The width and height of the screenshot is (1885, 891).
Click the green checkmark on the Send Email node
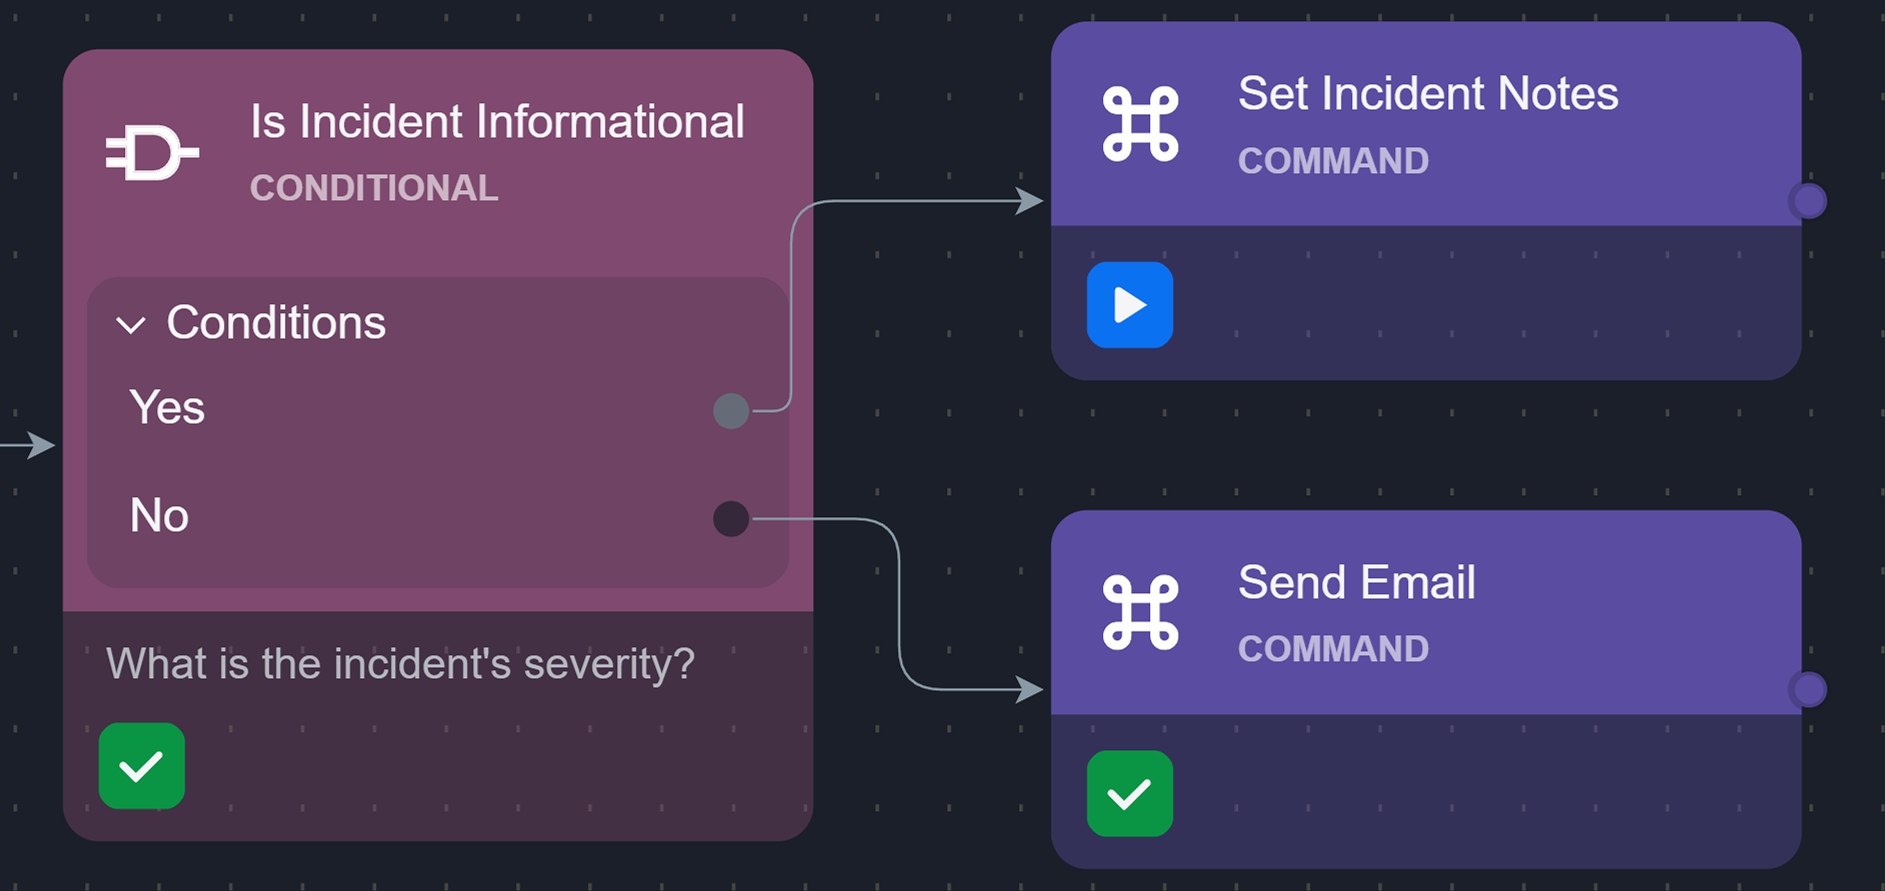coord(1129,793)
